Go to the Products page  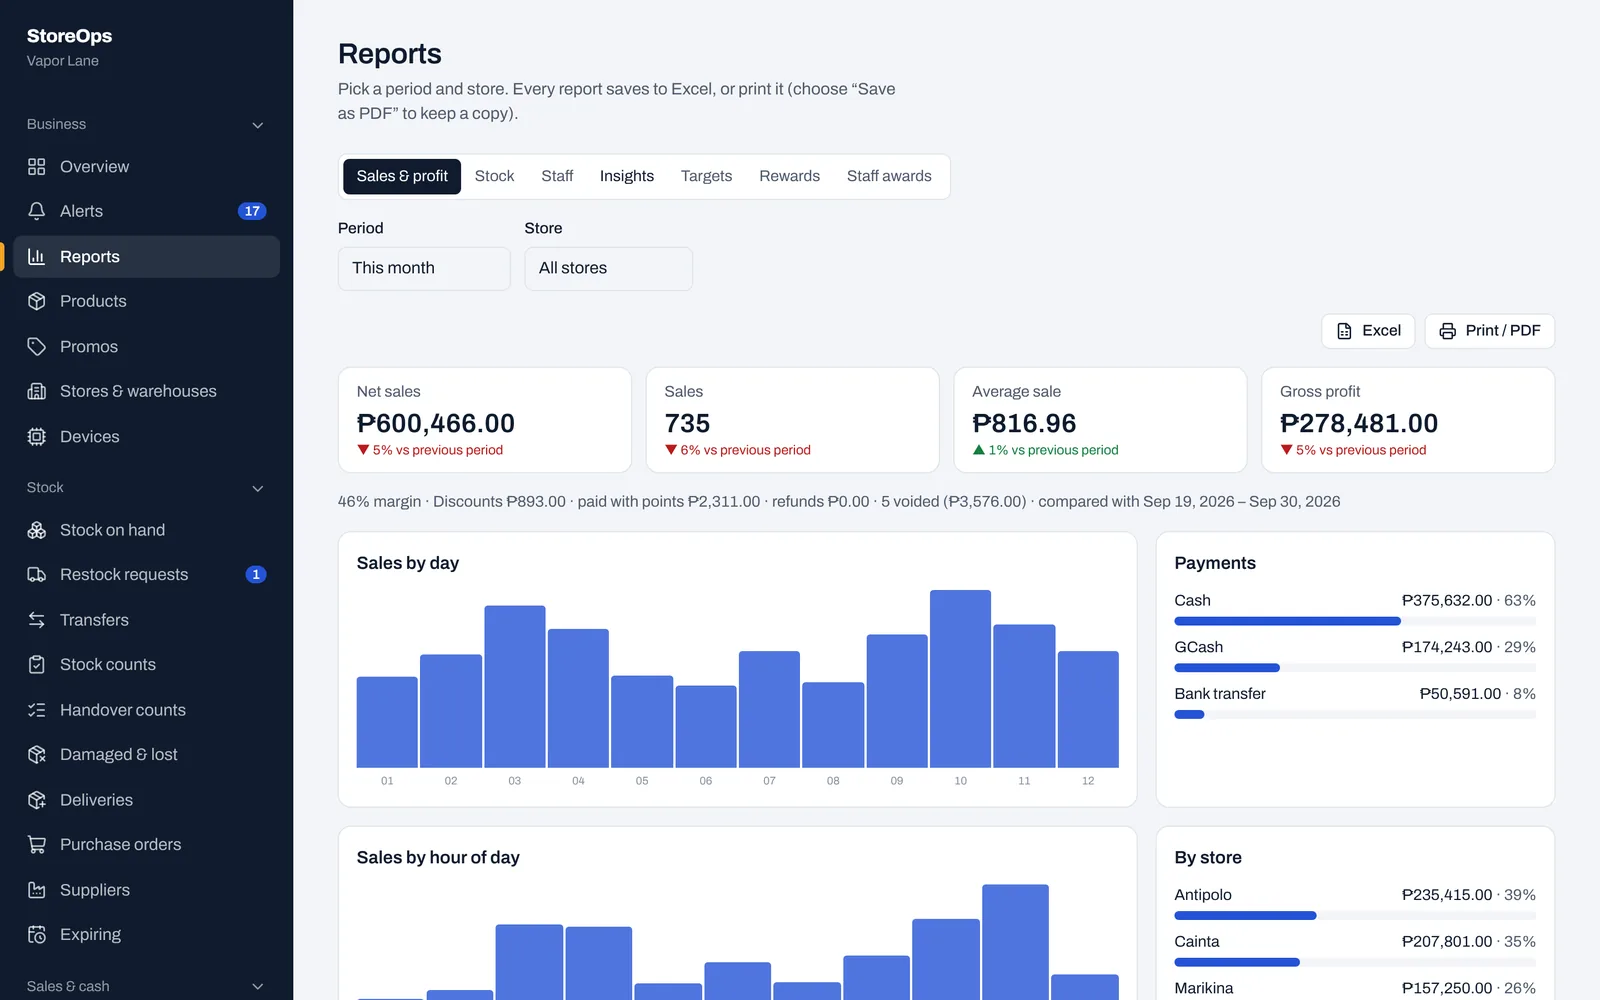click(x=146, y=301)
